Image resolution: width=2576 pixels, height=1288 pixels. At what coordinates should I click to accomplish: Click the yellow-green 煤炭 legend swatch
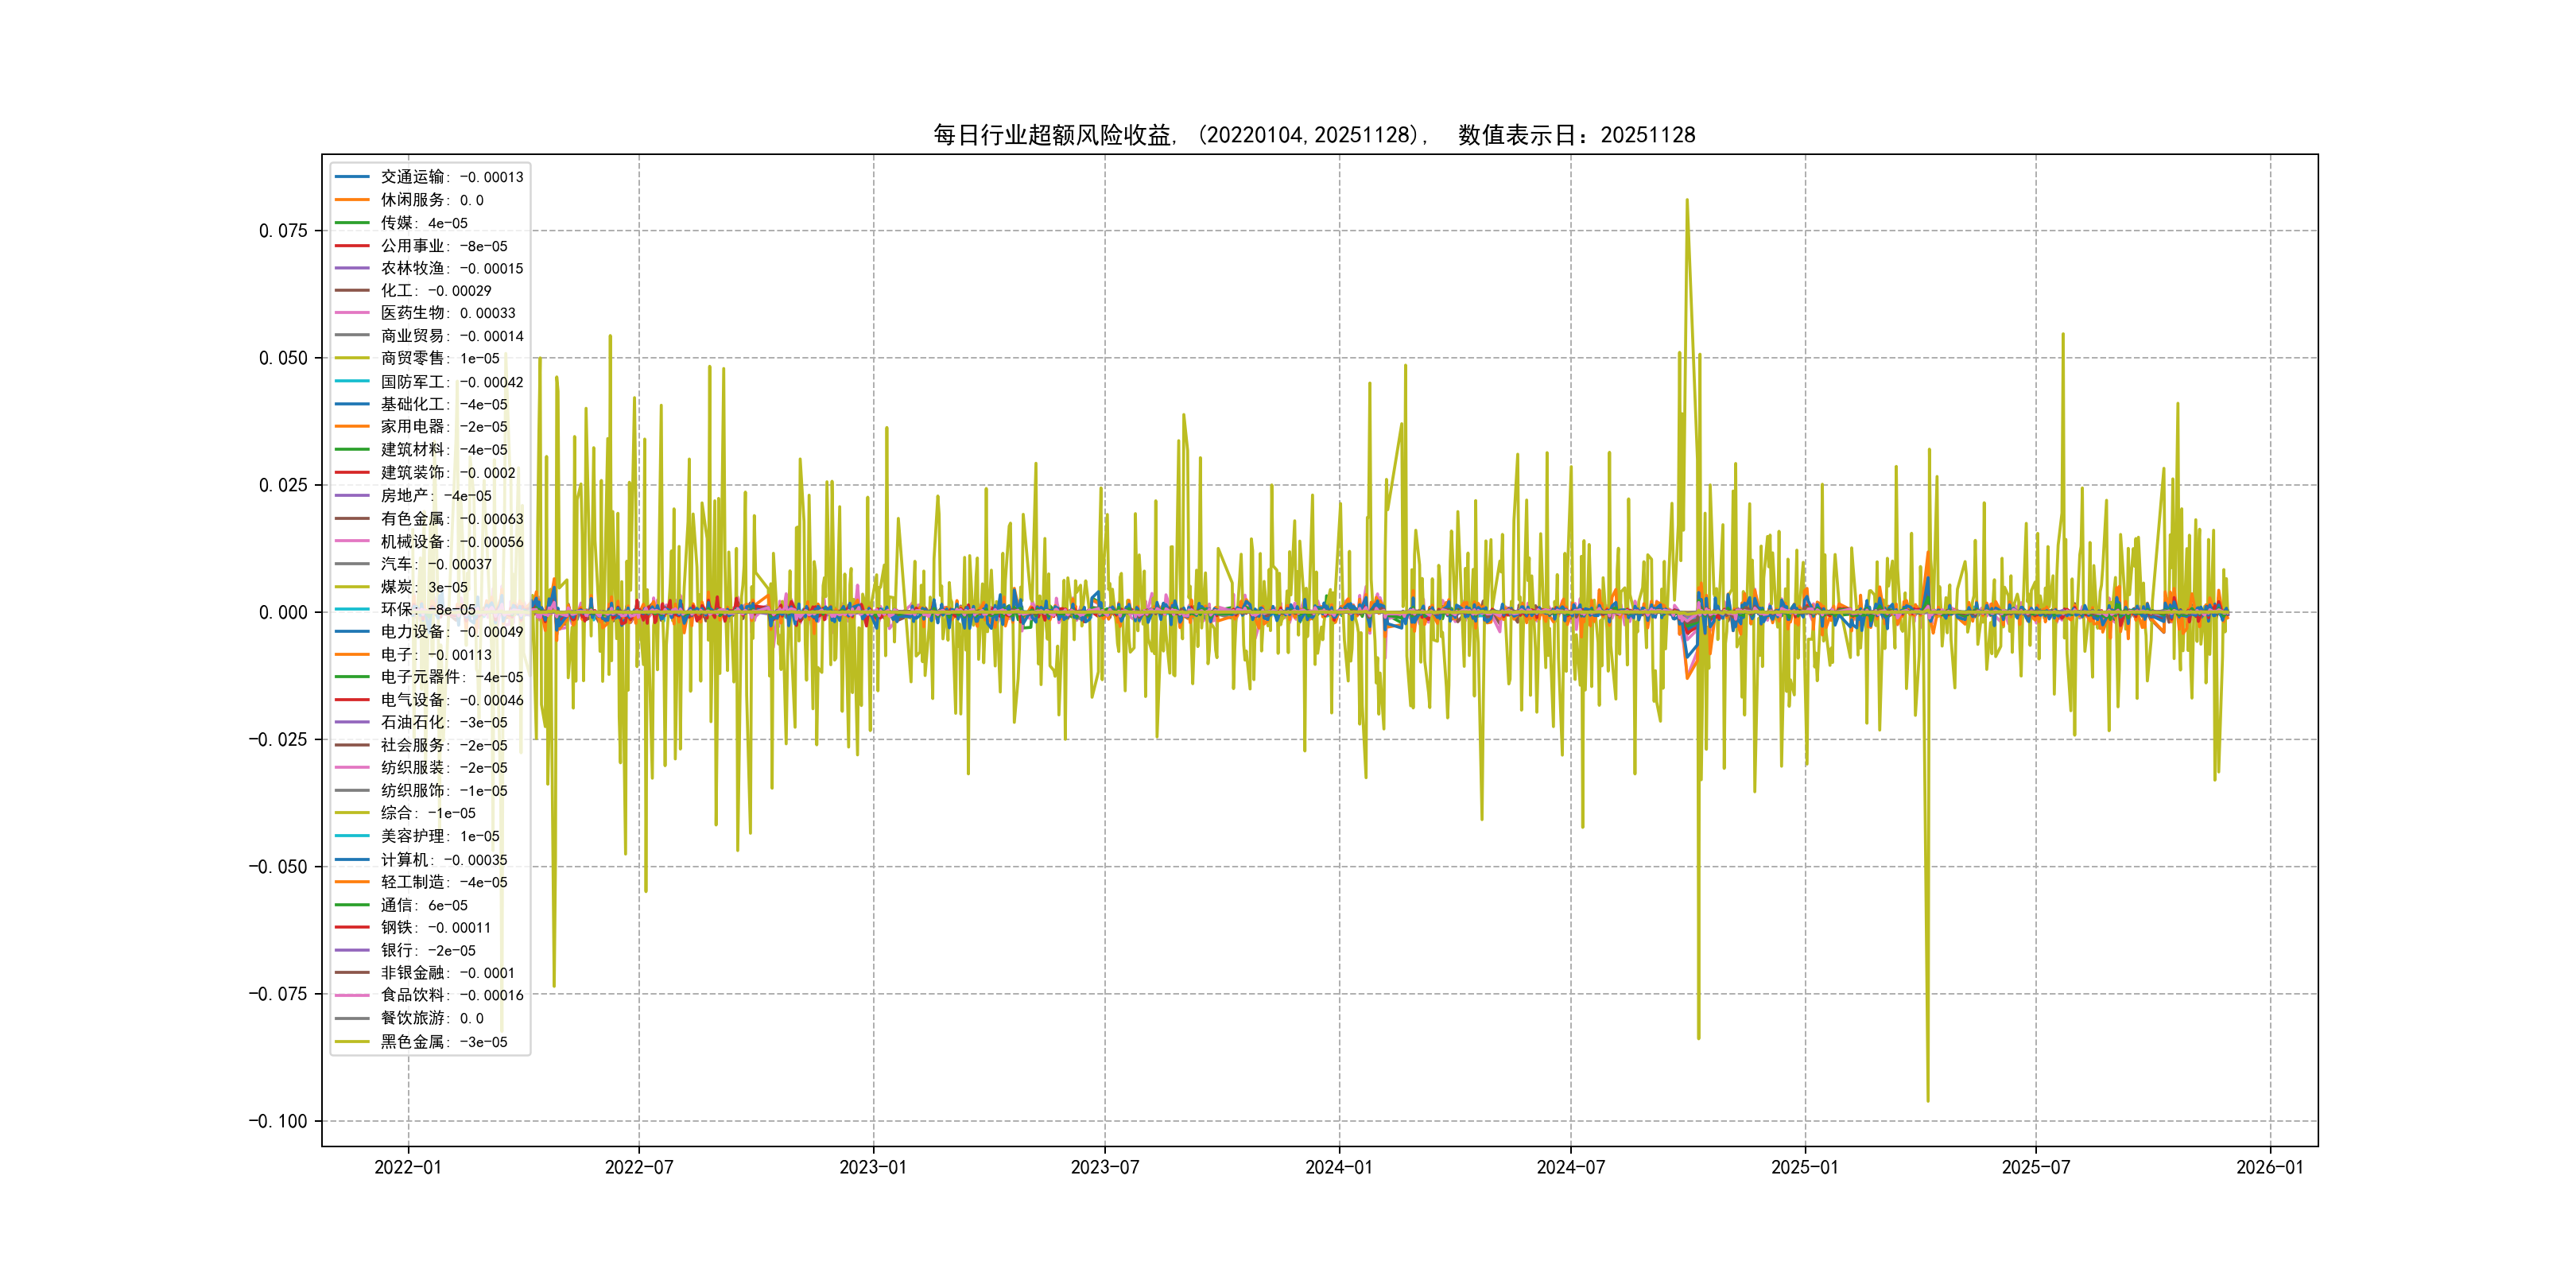[x=352, y=587]
